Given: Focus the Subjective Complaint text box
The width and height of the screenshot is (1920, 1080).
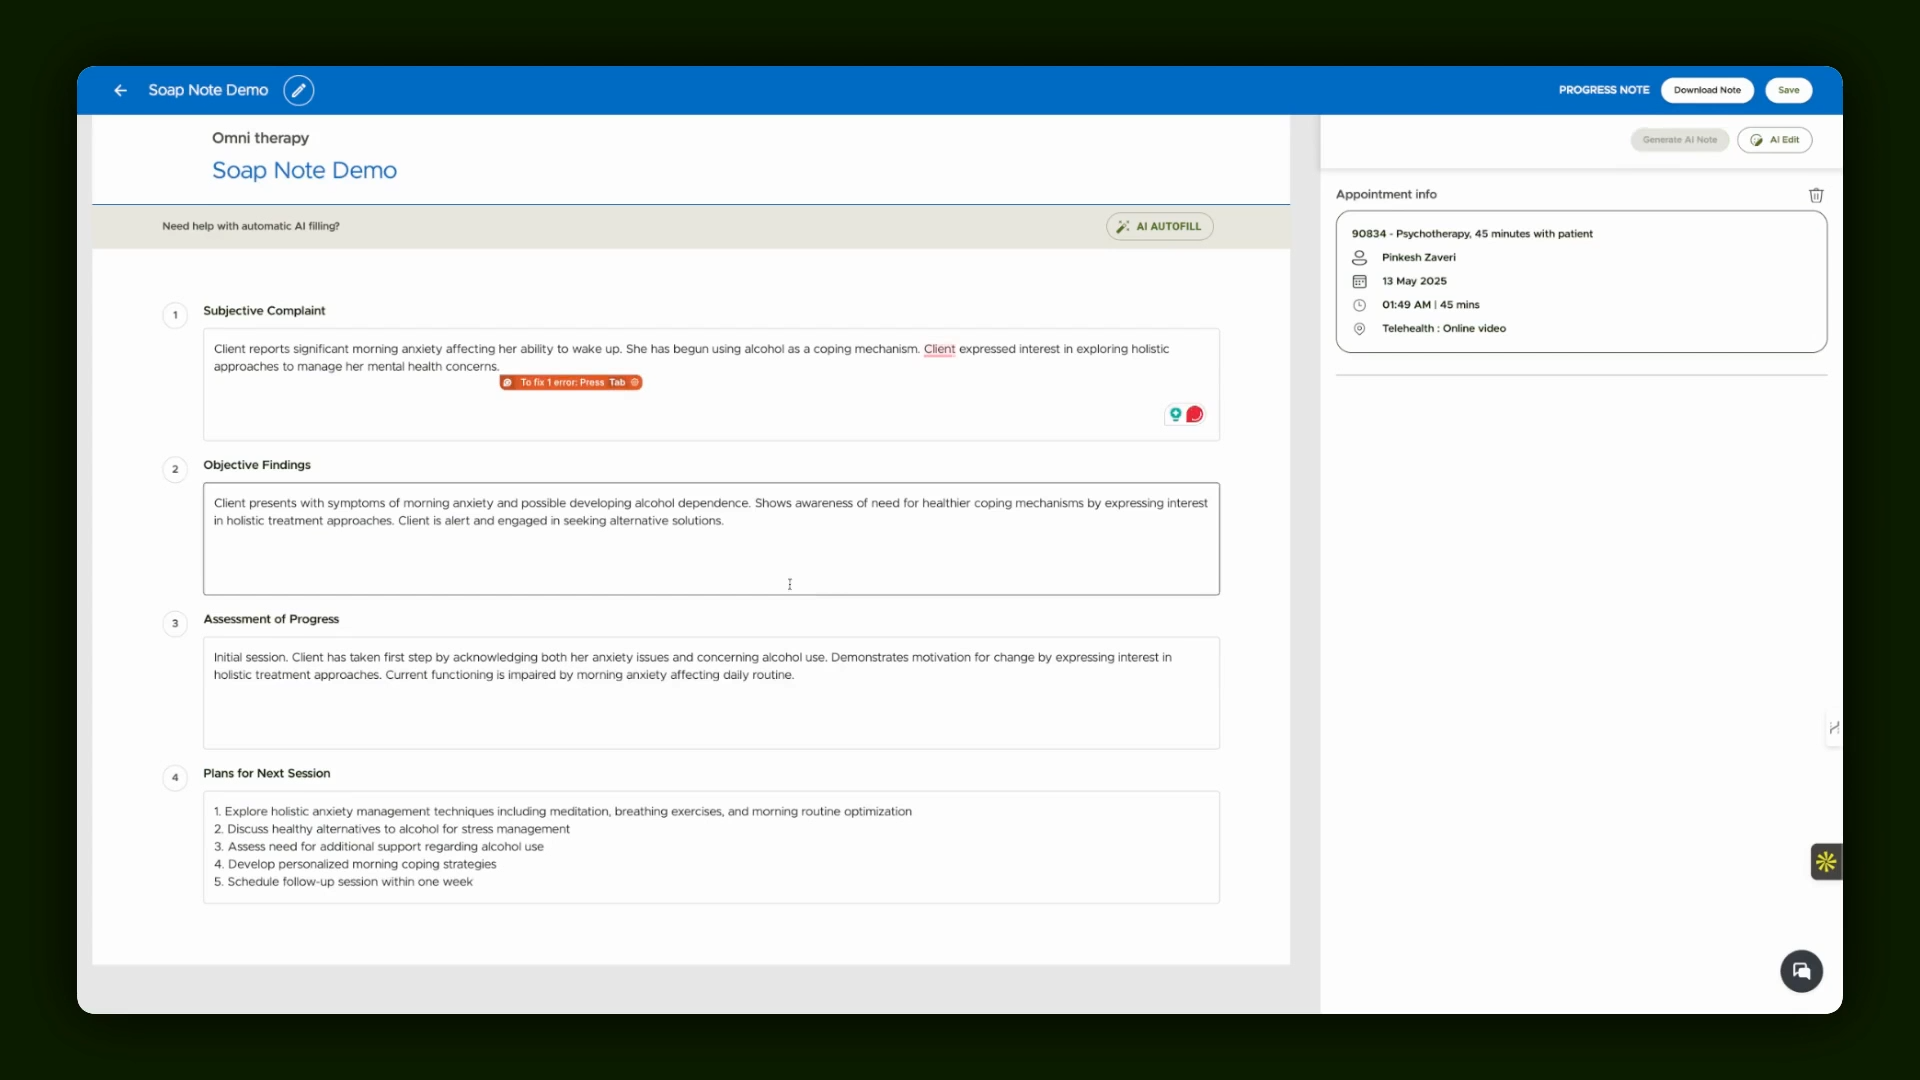Looking at the screenshot, I should [711, 384].
